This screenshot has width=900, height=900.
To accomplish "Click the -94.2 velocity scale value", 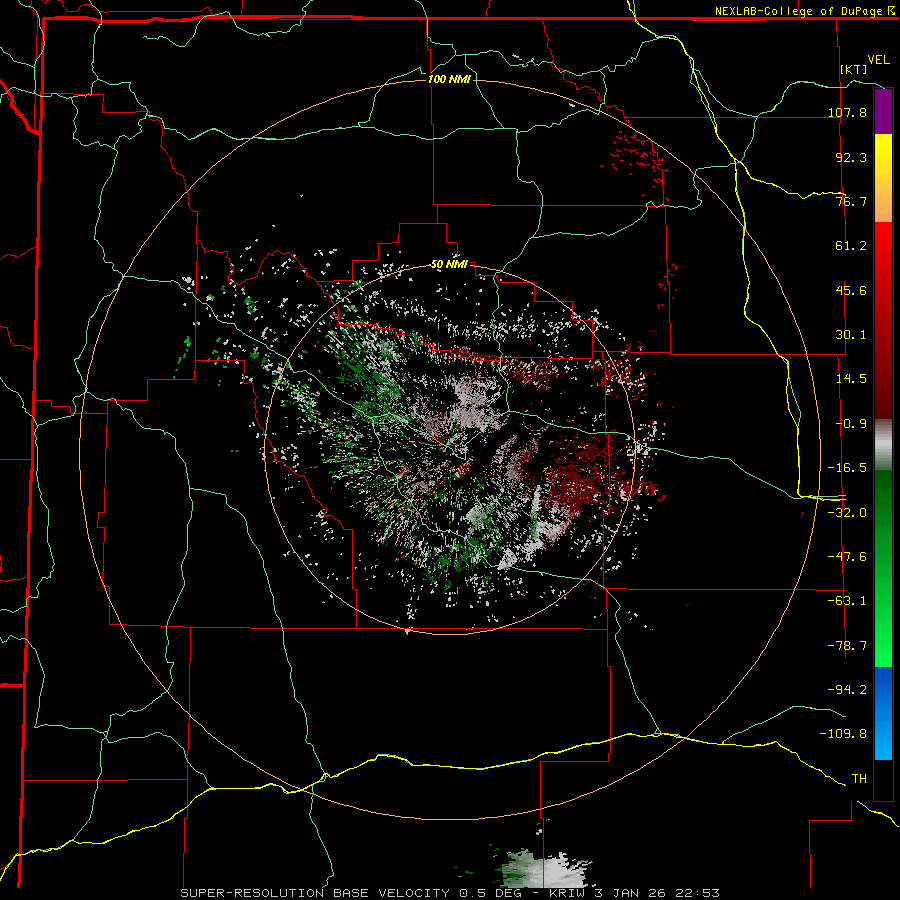I will click(847, 689).
